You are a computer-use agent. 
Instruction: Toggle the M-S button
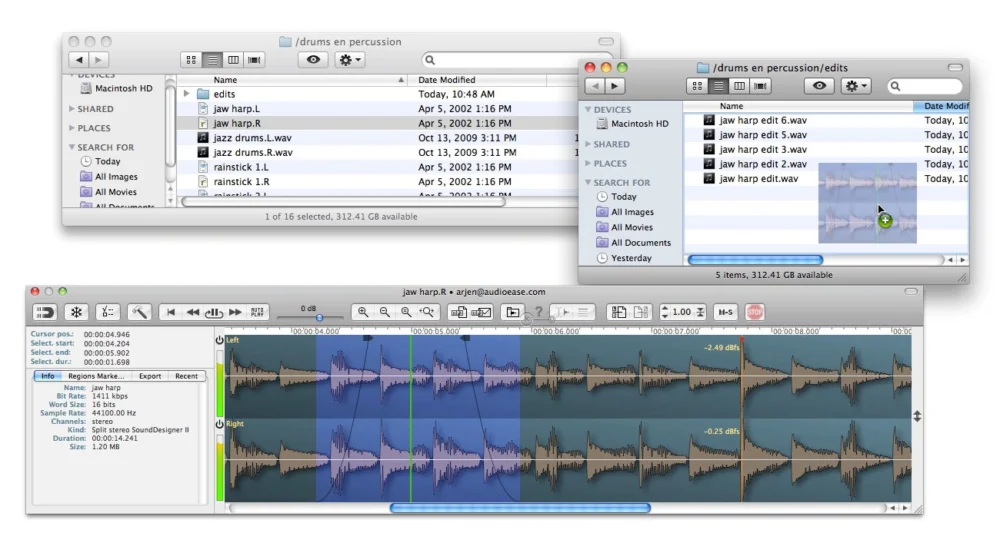tap(725, 312)
